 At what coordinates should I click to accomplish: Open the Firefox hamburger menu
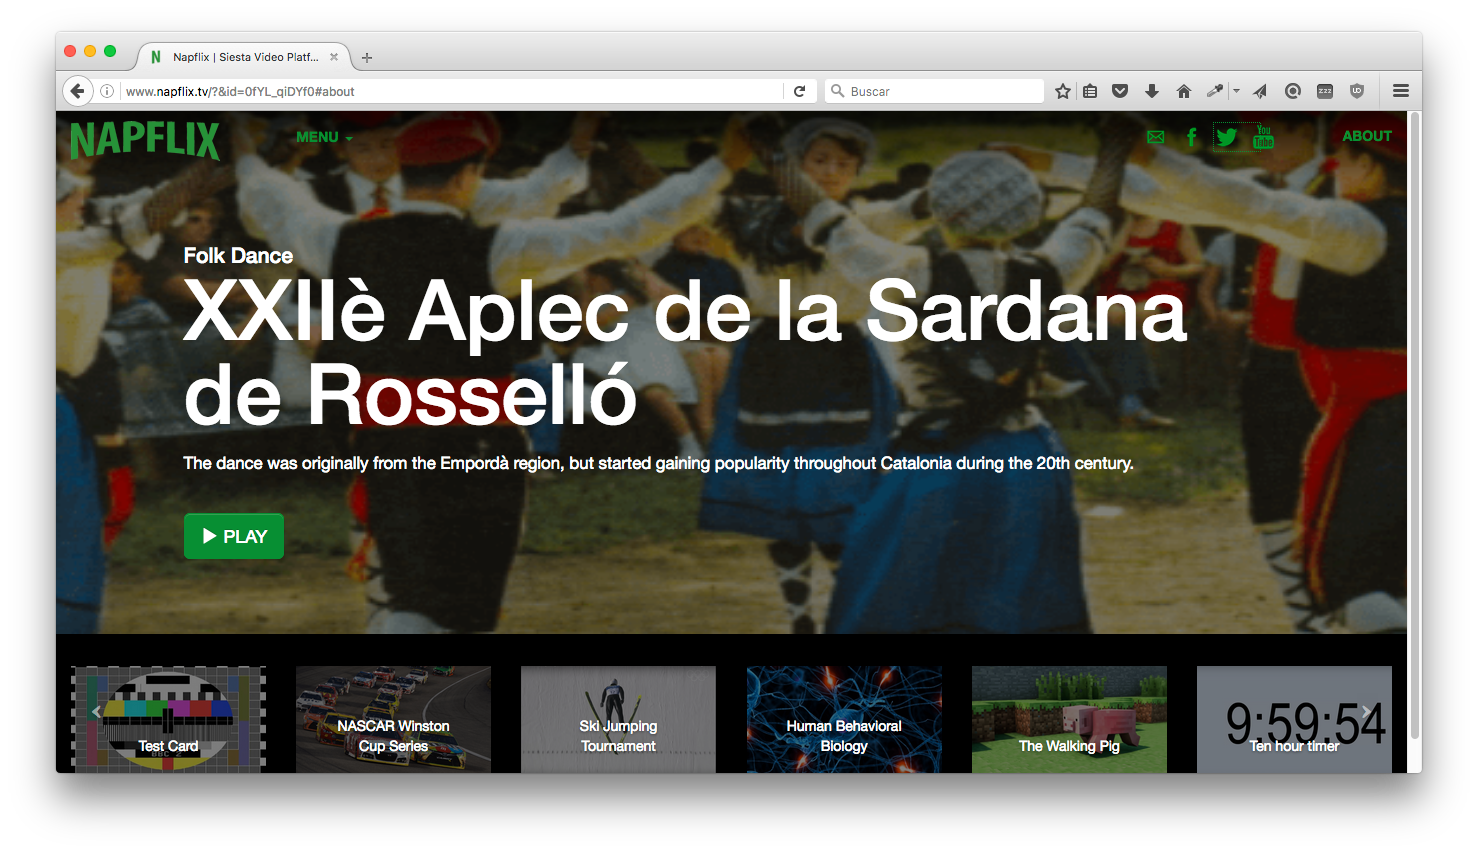pyautogui.click(x=1401, y=91)
